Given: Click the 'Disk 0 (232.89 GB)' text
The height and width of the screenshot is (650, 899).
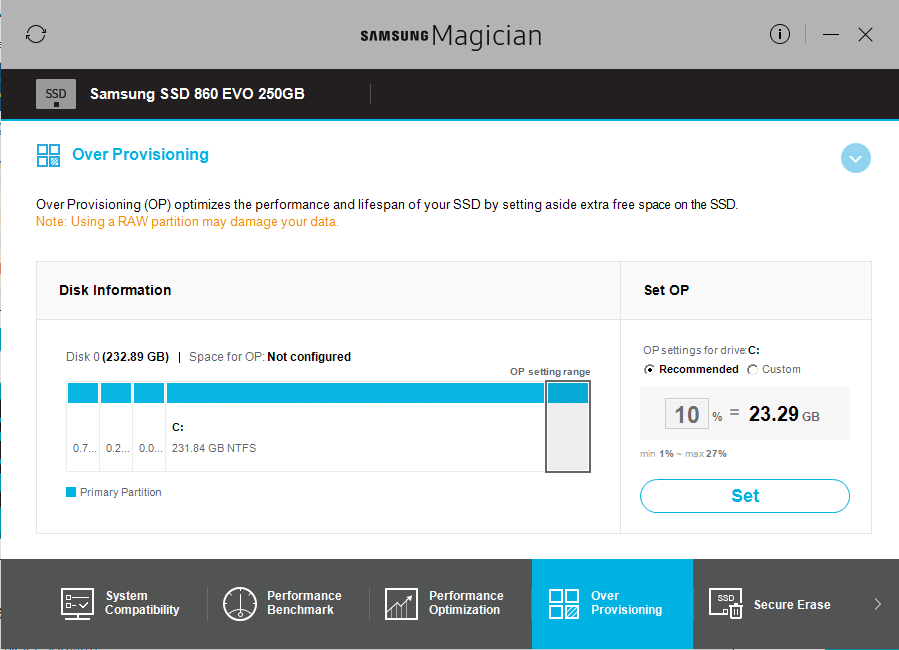Looking at the screenshot, I should (118, 357).
